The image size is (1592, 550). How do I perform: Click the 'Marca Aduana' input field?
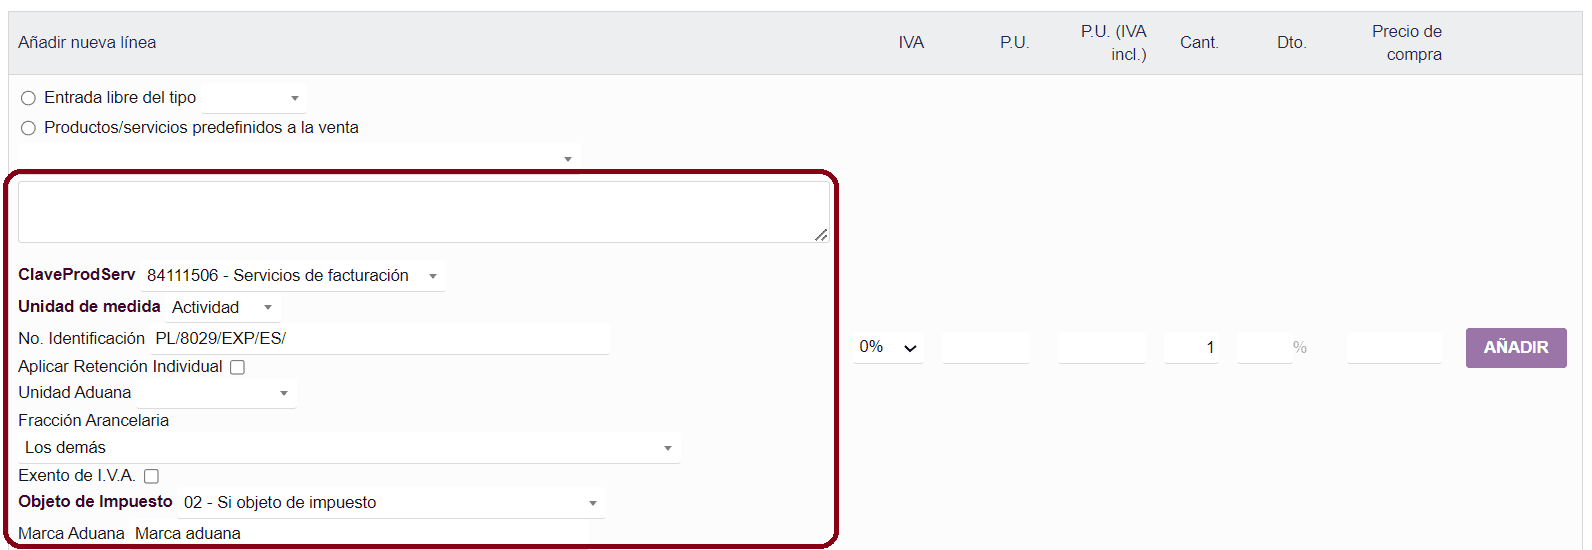click(x=300, y=534)
